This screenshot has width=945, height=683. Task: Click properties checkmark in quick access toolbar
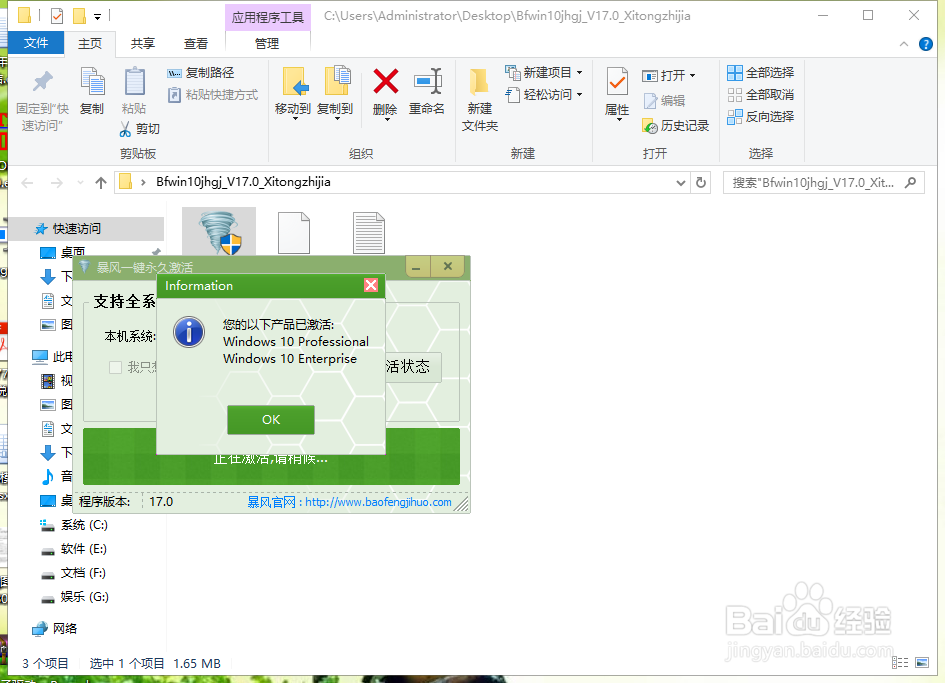click(x=57, y=16)
